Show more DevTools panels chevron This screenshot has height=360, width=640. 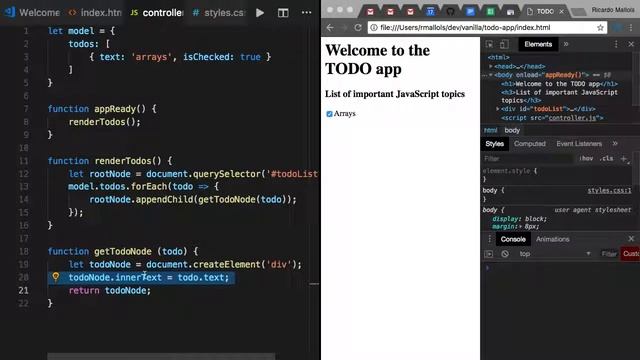point(566,44)
